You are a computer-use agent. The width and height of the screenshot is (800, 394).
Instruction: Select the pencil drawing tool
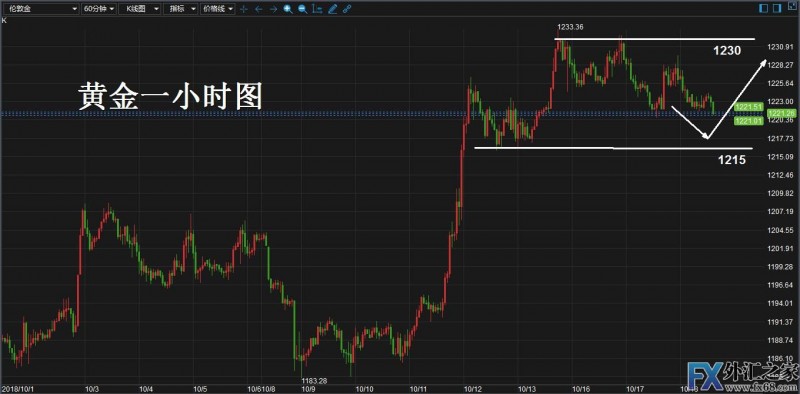332,9
